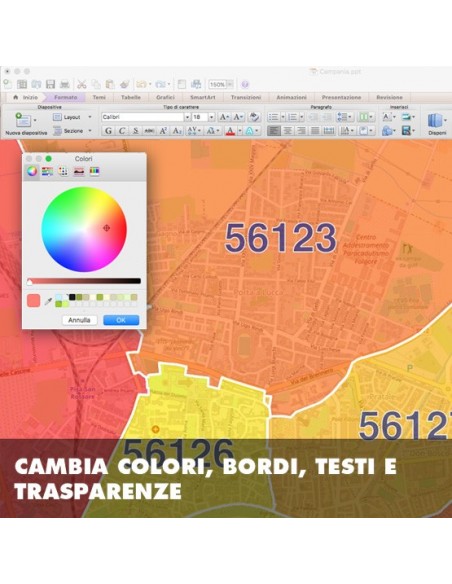Insert a shape from Inserisci group
This screenshot has width=452, height=584.
pos(387,131)
